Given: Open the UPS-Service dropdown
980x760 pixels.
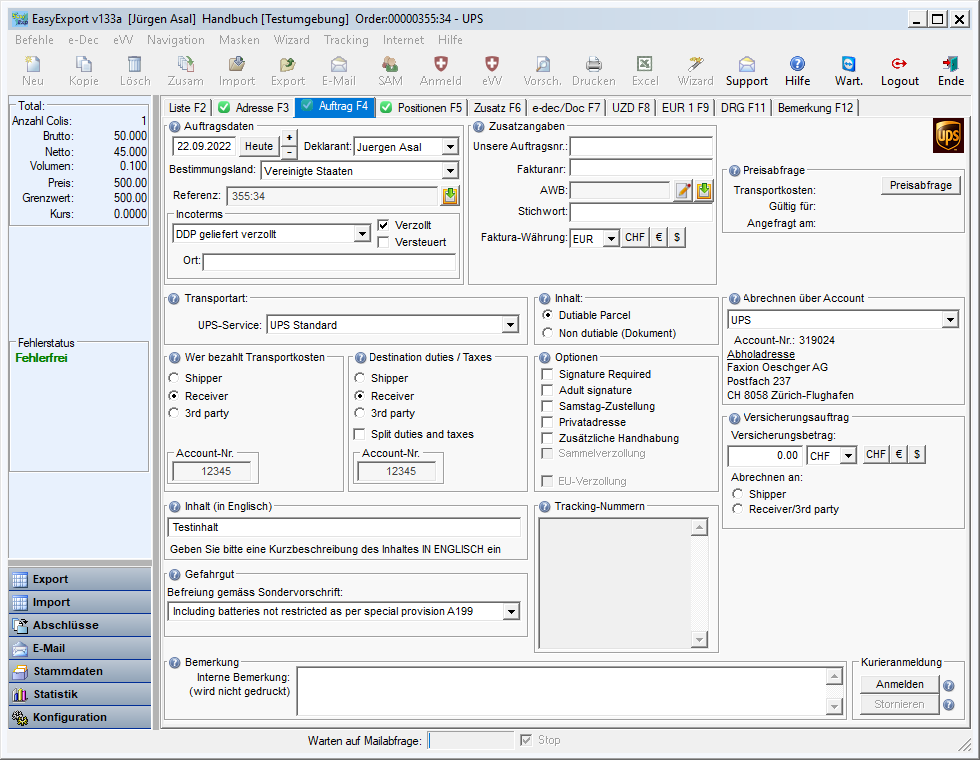Looking at the screenshot, I should [x=510, y=325].
